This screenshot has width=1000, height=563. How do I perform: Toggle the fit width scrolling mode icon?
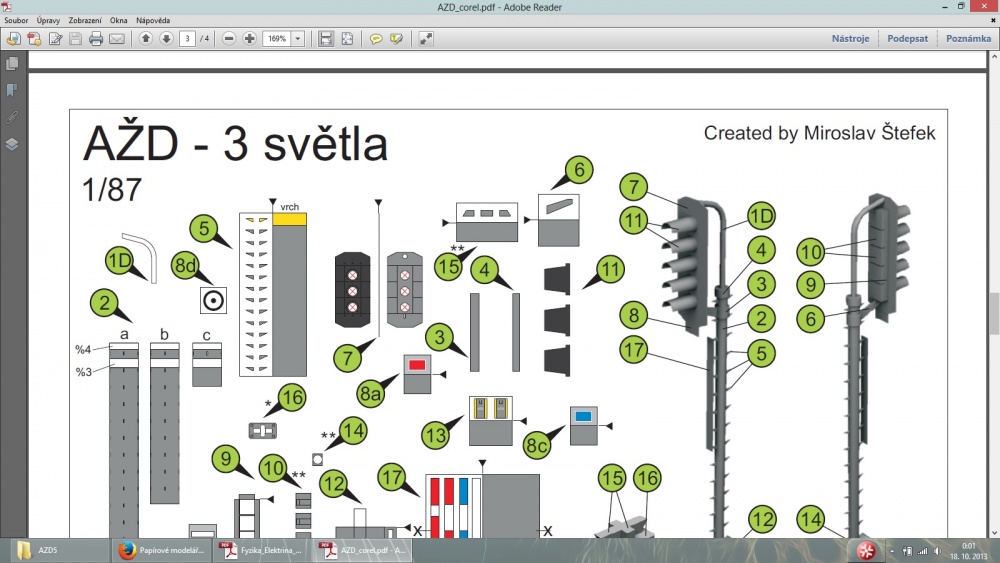(x=326, y=39)
